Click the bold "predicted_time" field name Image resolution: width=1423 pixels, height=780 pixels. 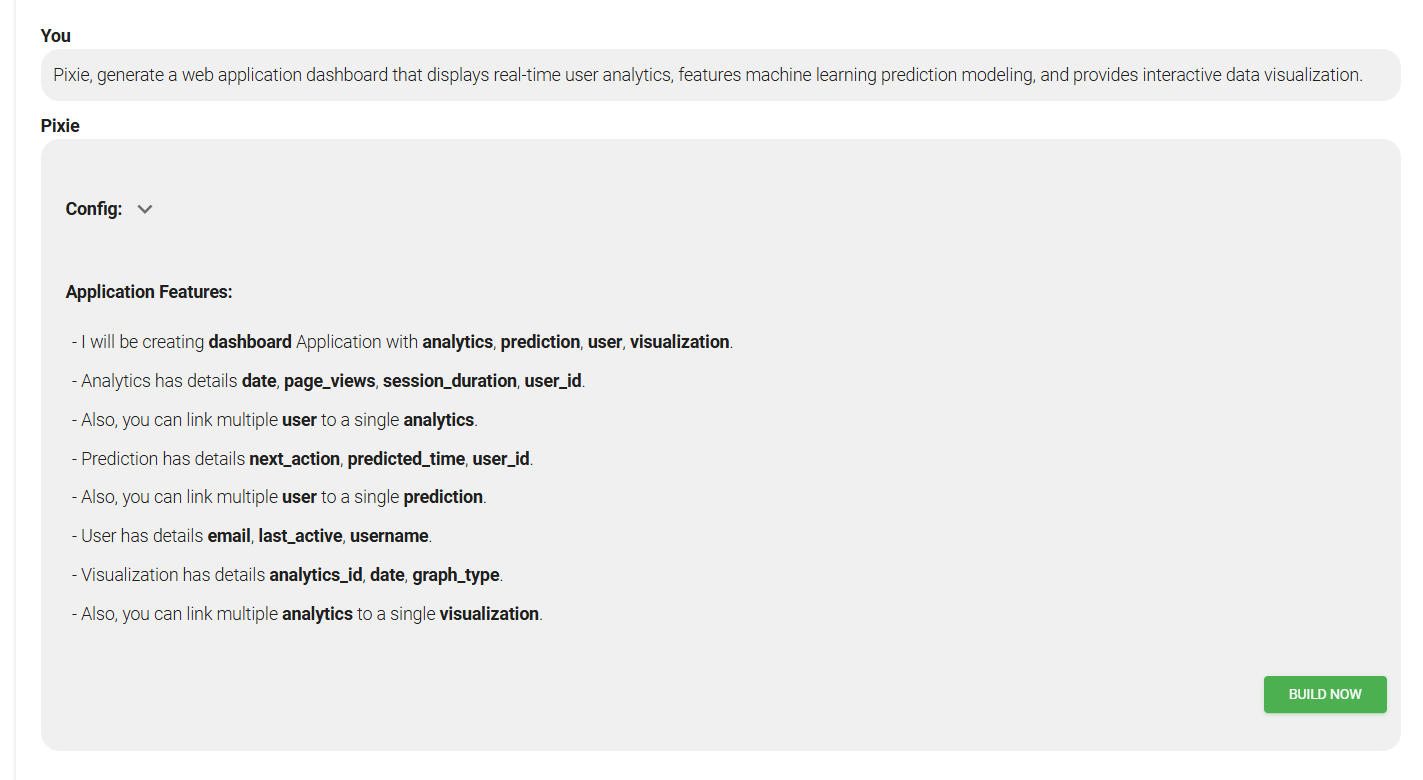[x=406, y=459]
